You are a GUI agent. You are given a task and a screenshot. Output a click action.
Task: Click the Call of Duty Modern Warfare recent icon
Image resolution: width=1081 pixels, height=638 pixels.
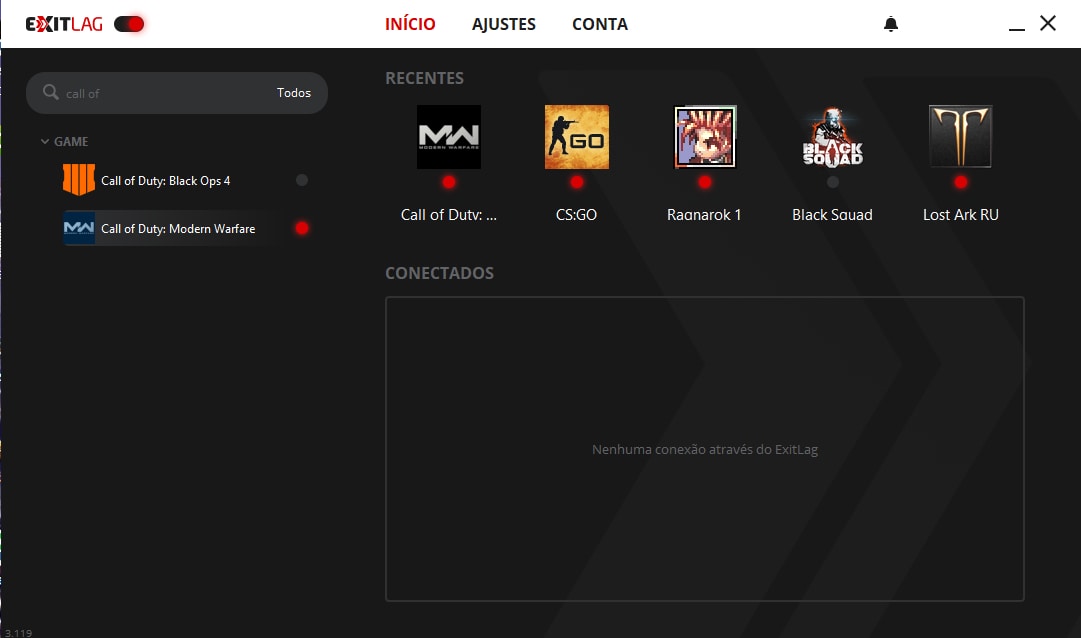448,137
